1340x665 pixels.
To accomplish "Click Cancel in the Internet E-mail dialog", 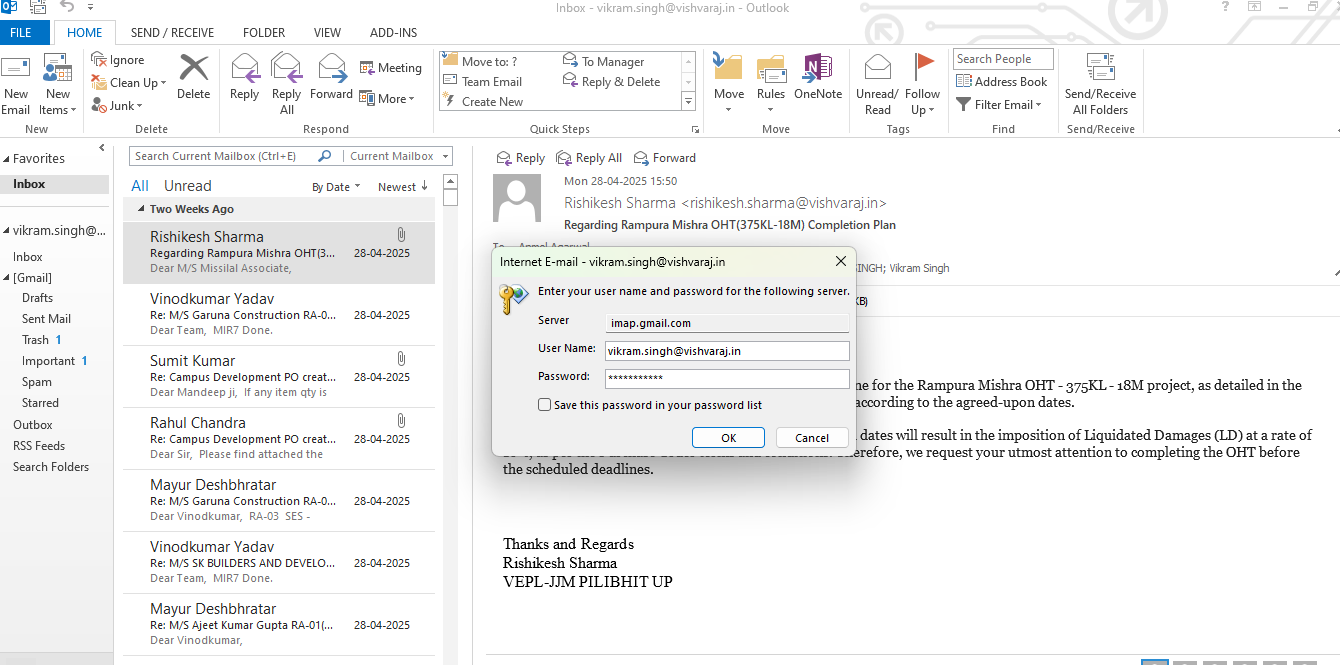I will (811, 438).
